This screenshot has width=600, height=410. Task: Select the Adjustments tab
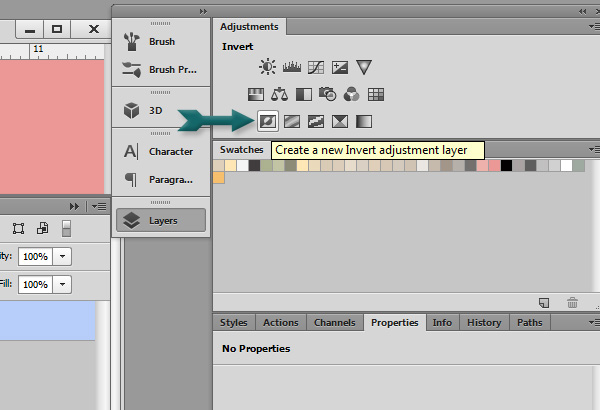(249, 26)
